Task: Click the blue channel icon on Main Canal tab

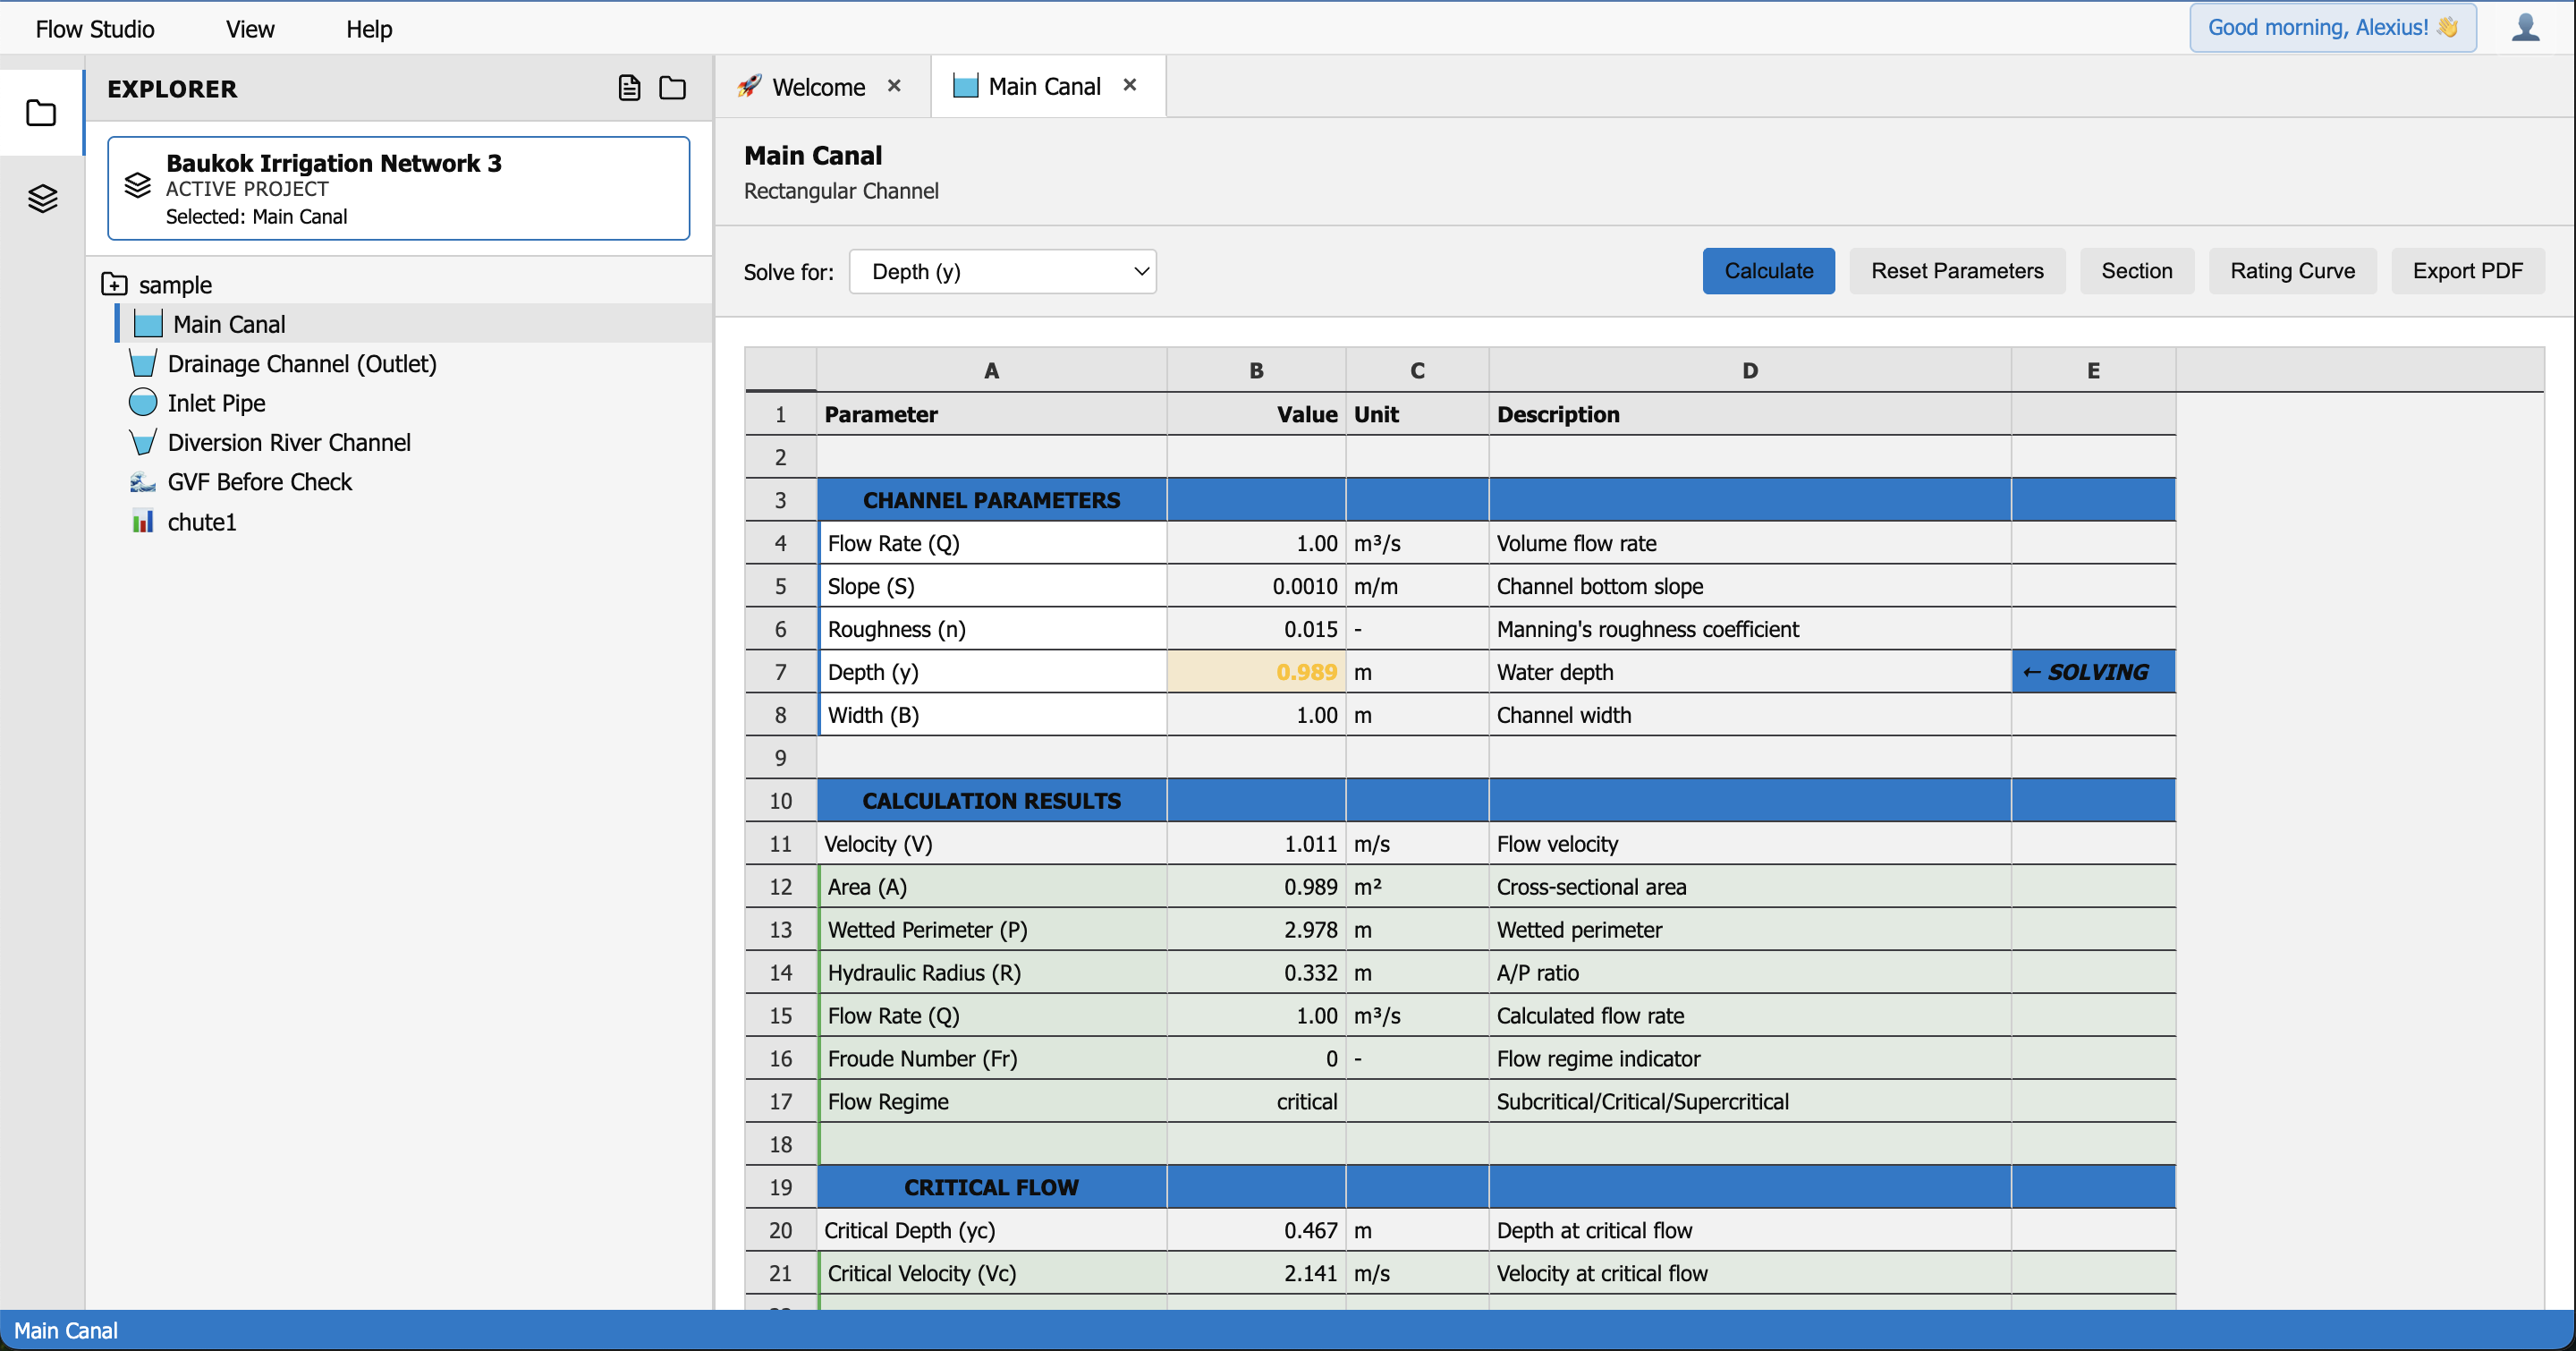Action: 966,86
